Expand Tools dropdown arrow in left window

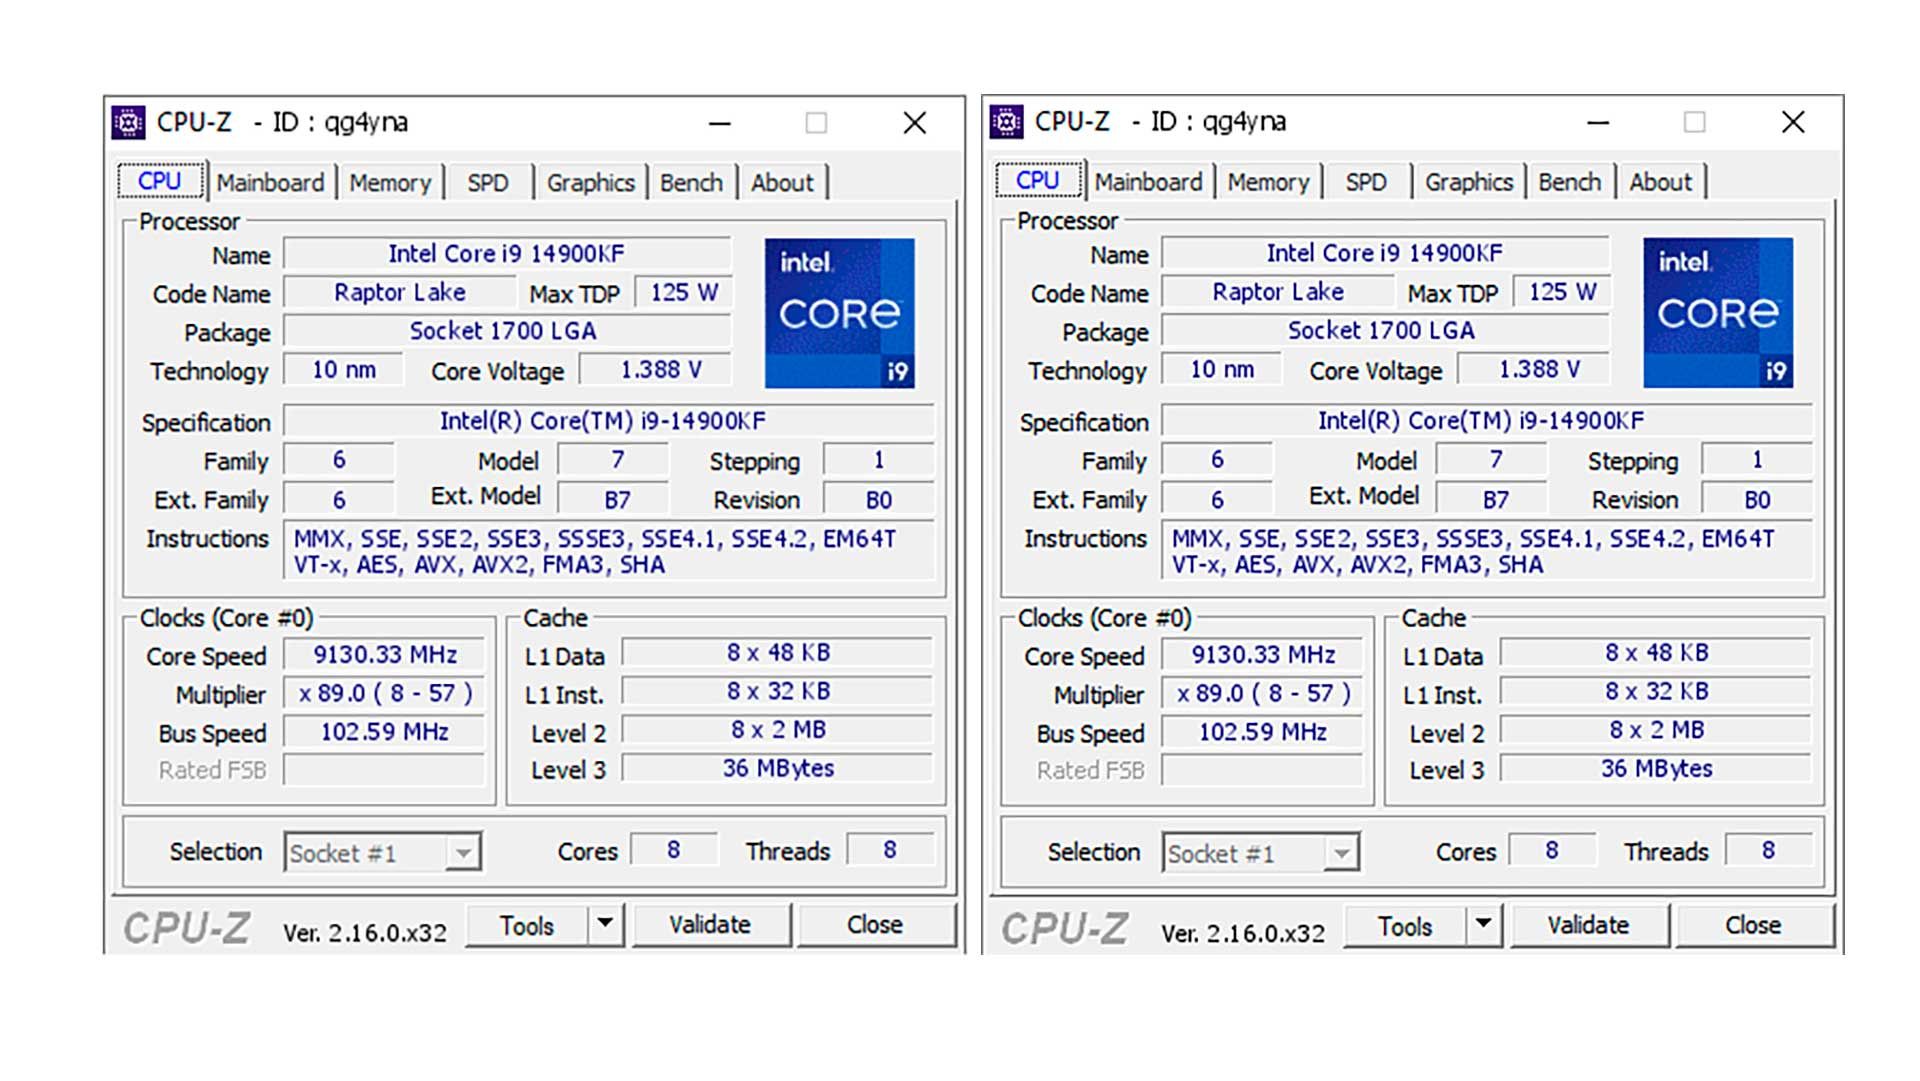605,924
